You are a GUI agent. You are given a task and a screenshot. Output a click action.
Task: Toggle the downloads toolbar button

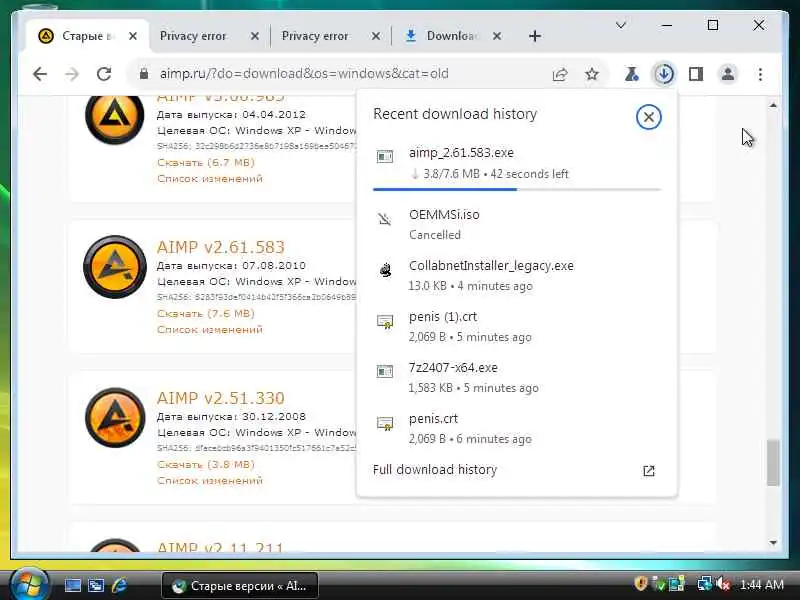[x=664, y=74]
